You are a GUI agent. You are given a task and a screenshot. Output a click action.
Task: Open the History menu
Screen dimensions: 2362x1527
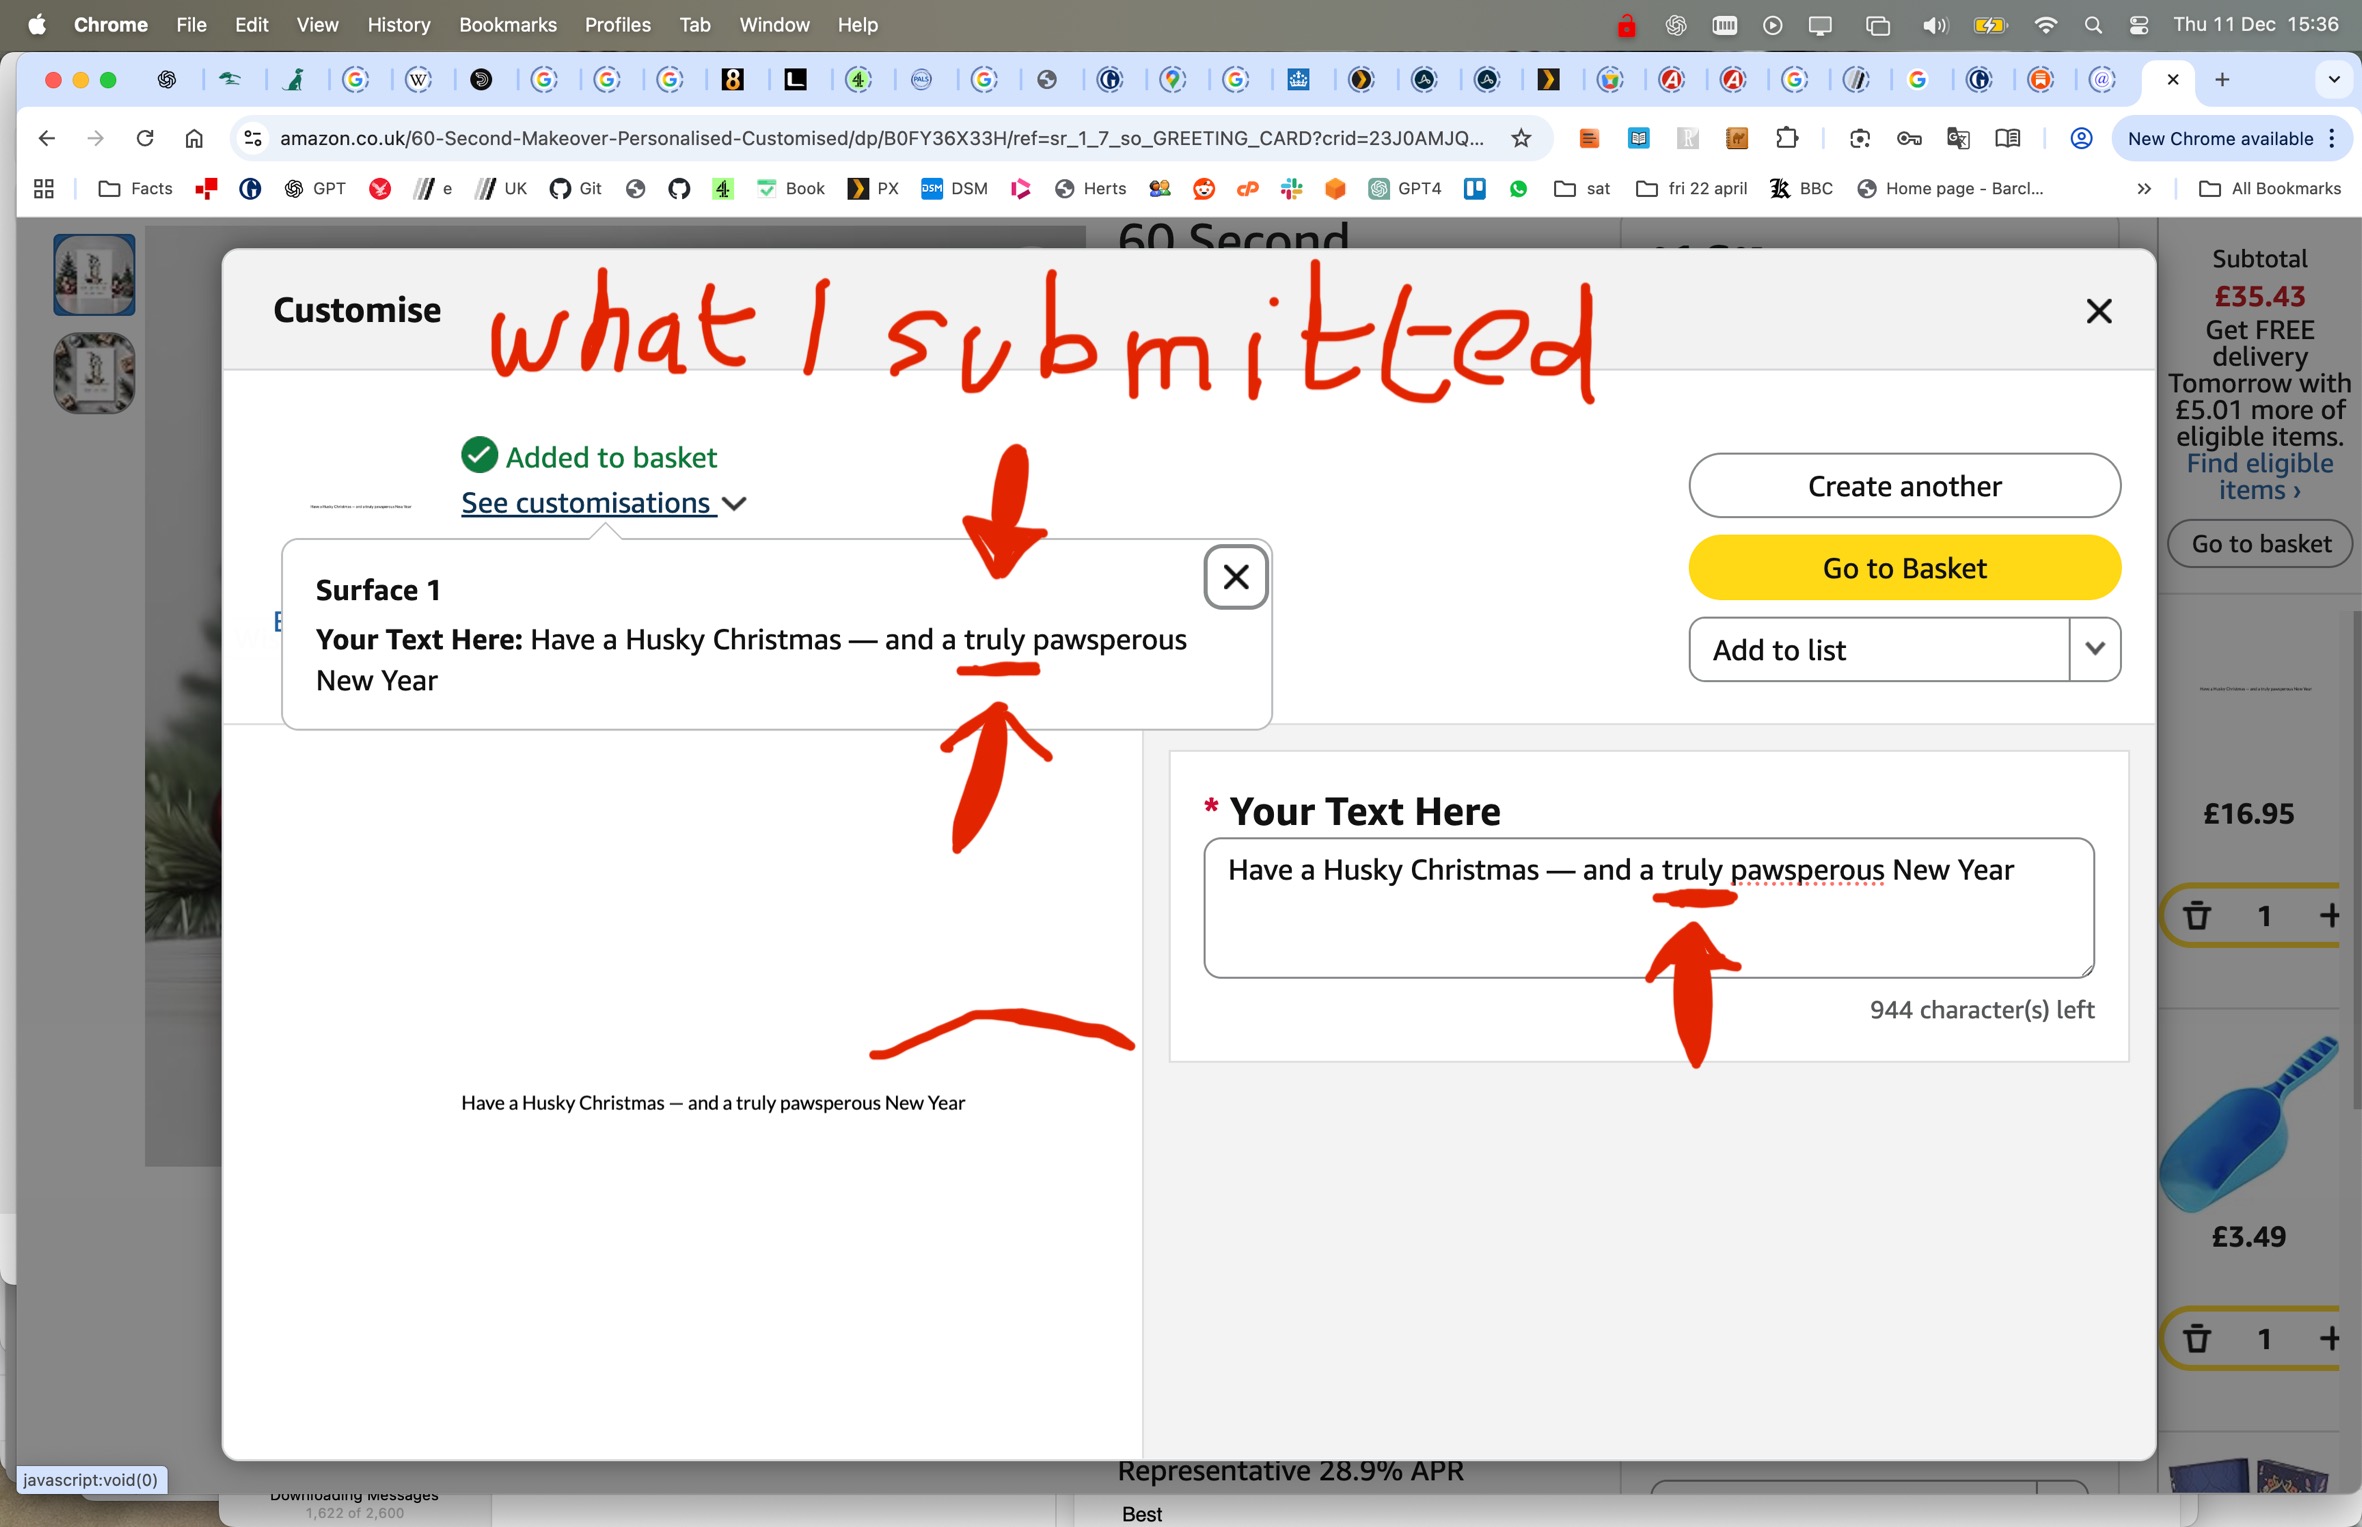(x=398, y=25)
